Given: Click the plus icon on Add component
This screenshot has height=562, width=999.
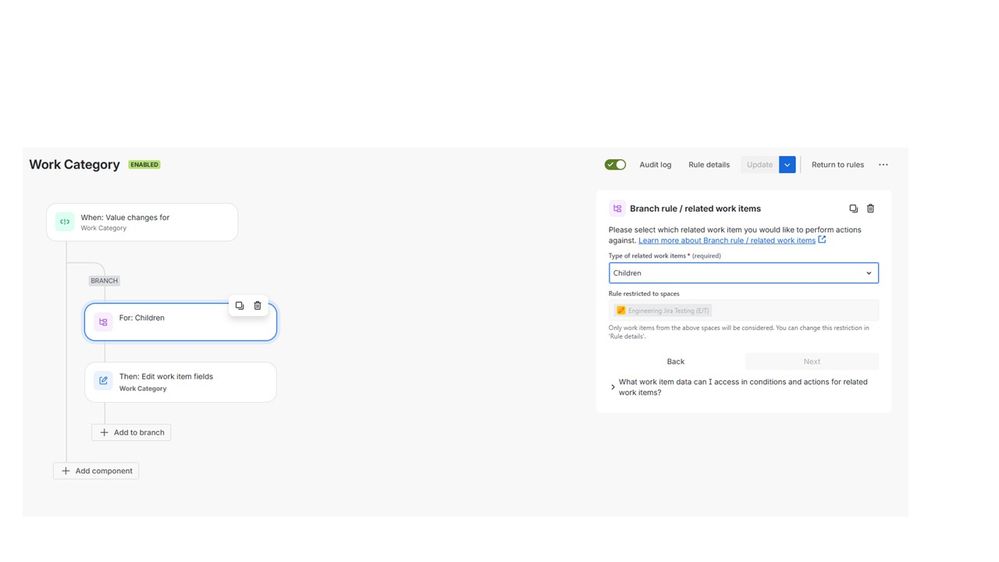Looking at the screenshot, I should pos(66,471).
